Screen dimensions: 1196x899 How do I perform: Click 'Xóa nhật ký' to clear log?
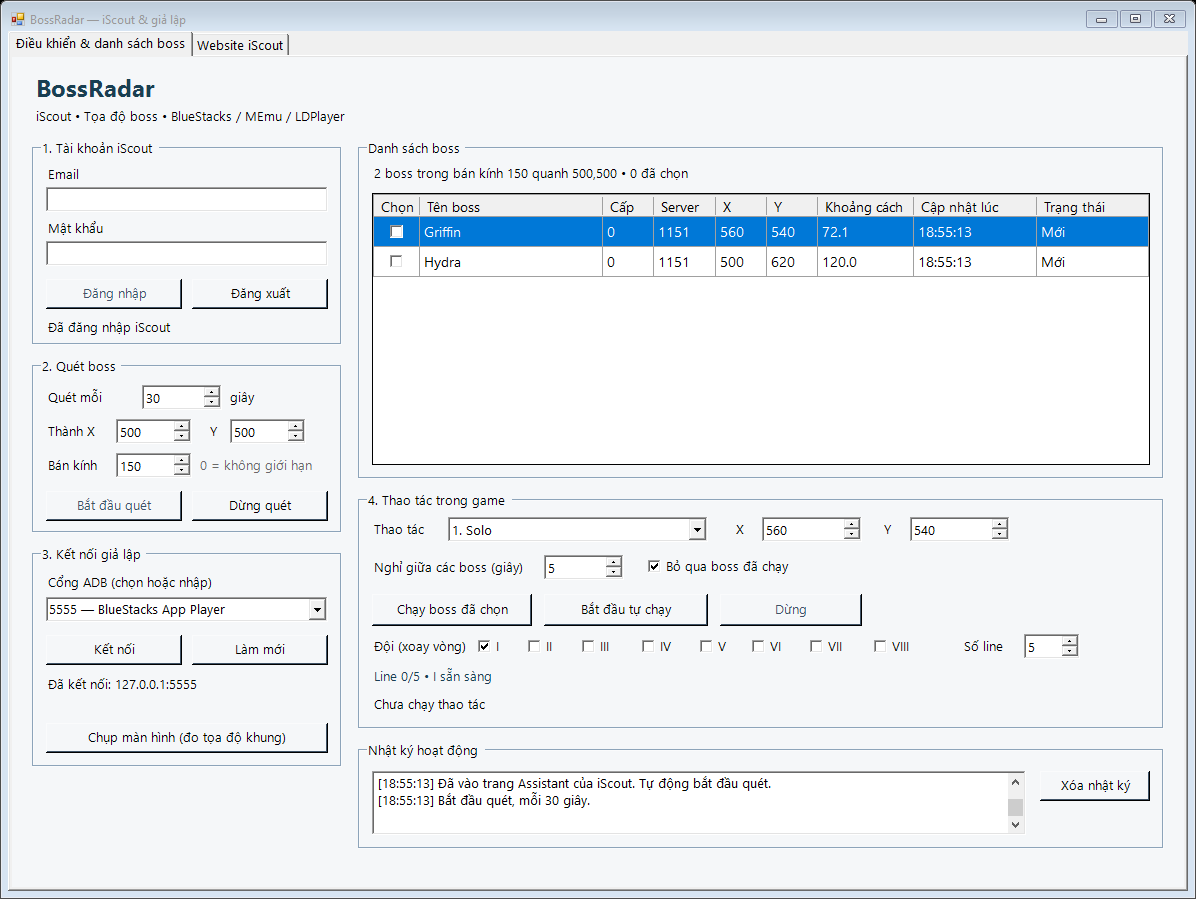[1095, 785]
